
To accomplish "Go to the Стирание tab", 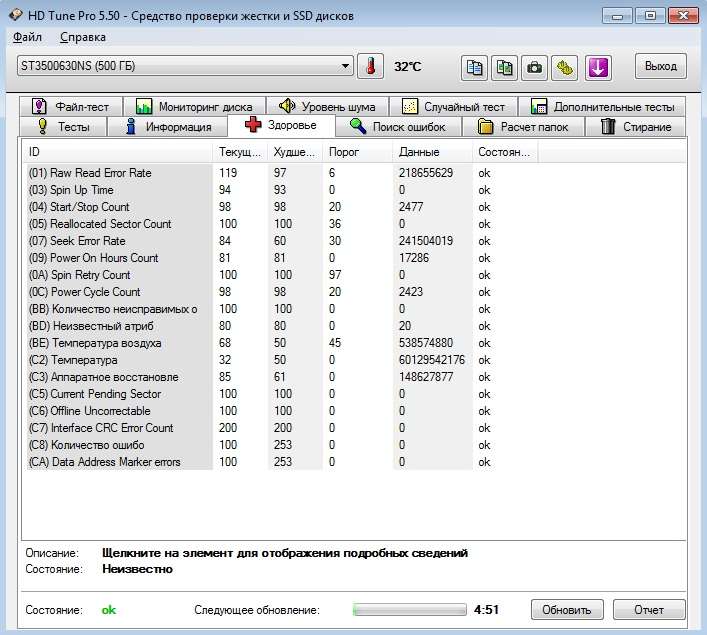I will (x=636, y=127).
